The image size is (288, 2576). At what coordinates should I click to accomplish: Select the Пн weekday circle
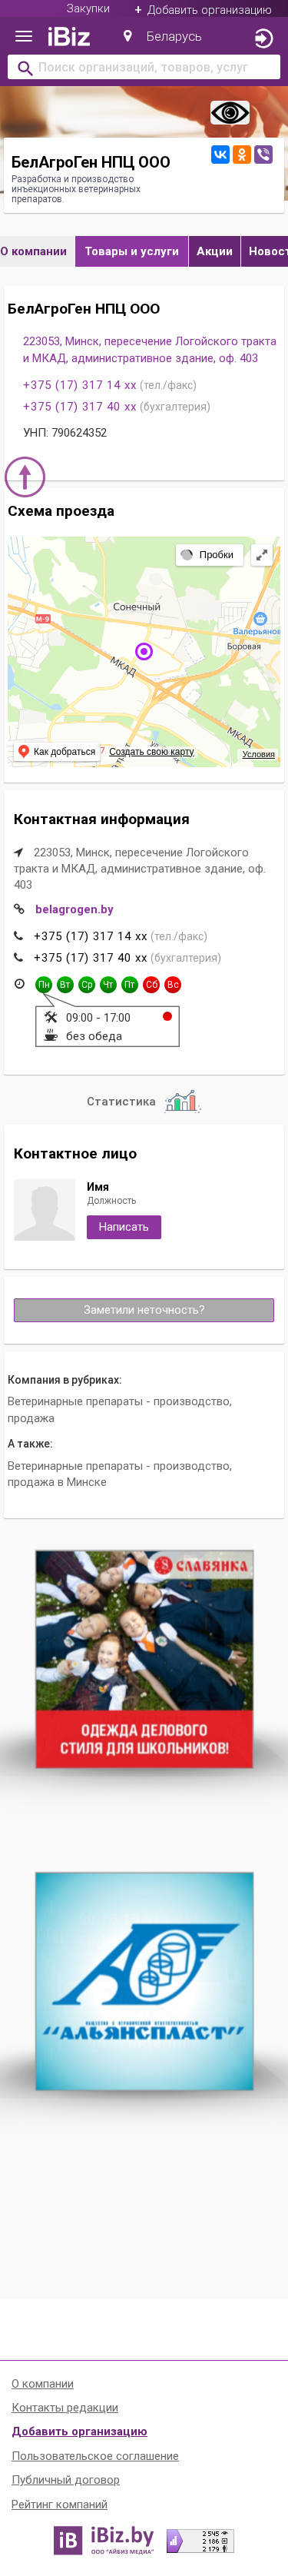43,984
